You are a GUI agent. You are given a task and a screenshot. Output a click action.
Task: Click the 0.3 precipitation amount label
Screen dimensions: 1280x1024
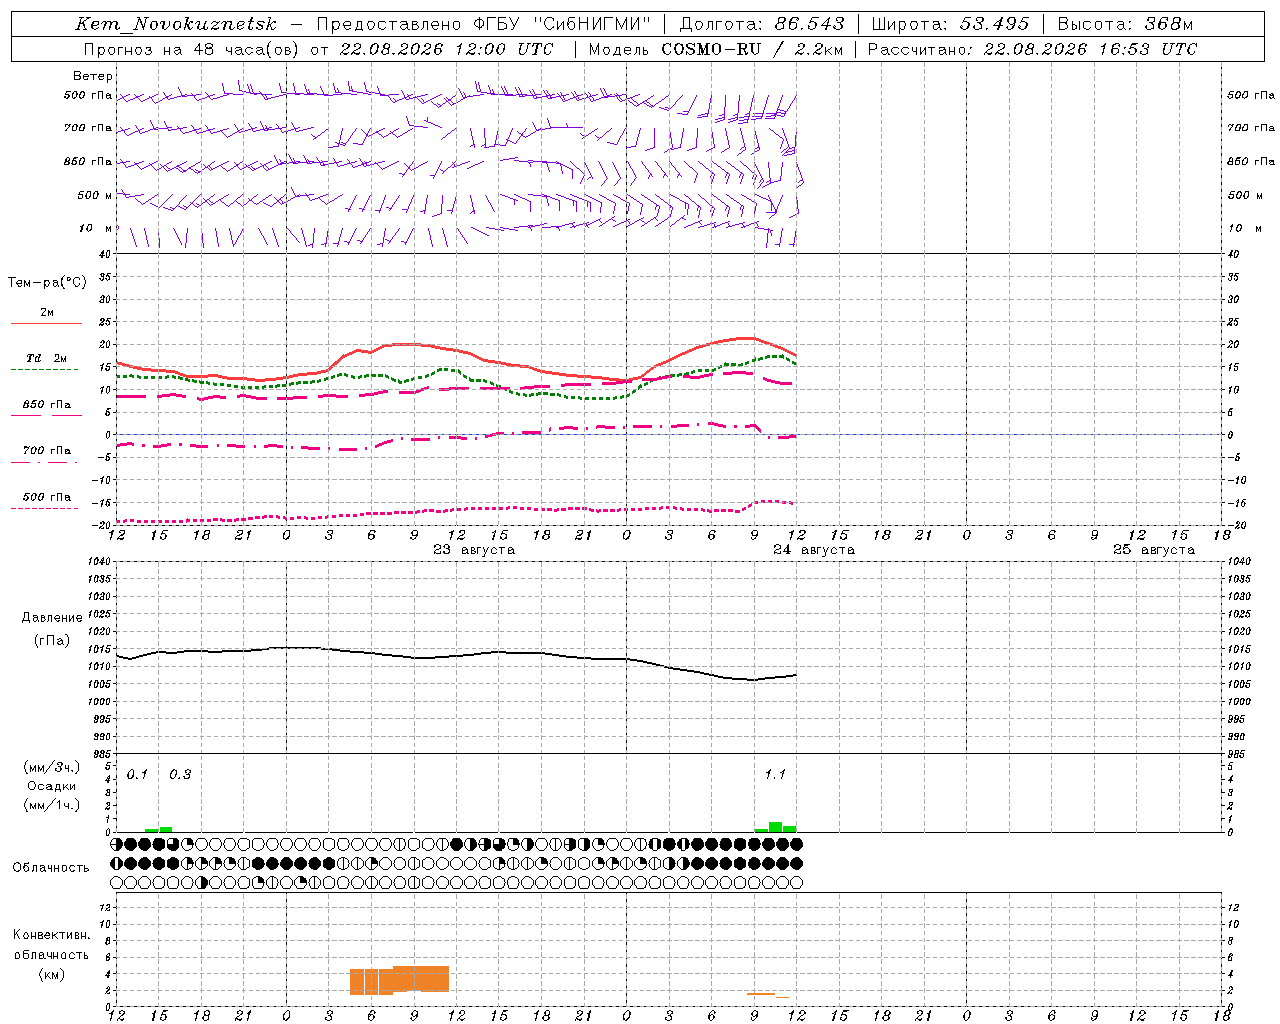180,774
